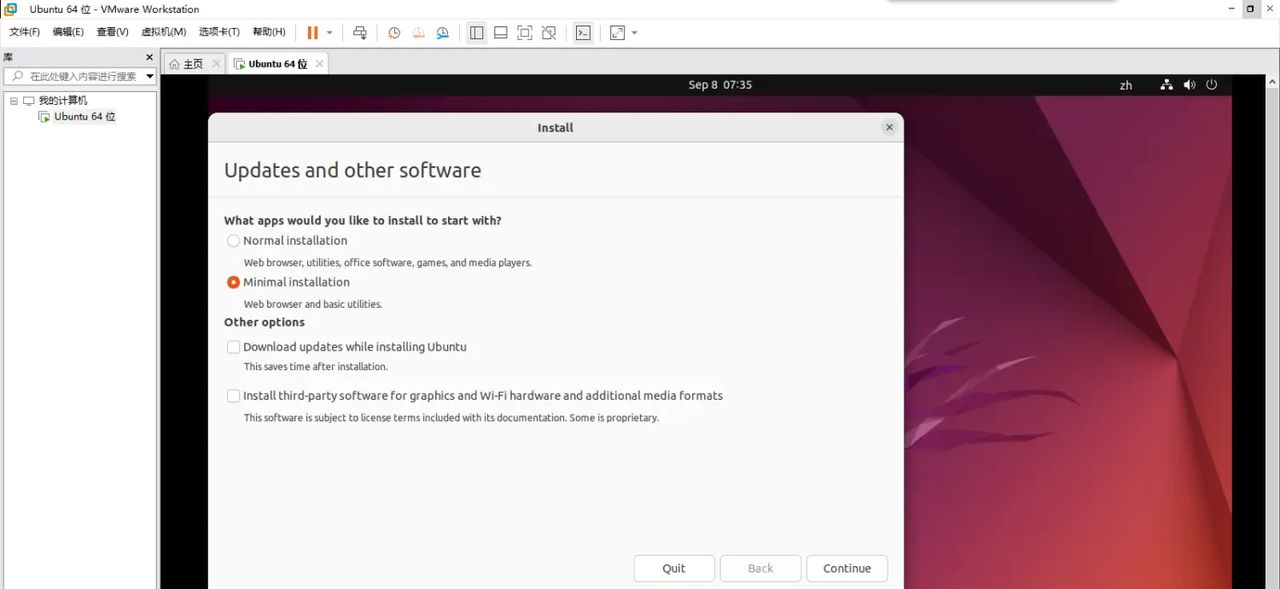Screen dimensions: 1280x589
Task: Show the thumbnail bar icon
Action: (500, 32)
